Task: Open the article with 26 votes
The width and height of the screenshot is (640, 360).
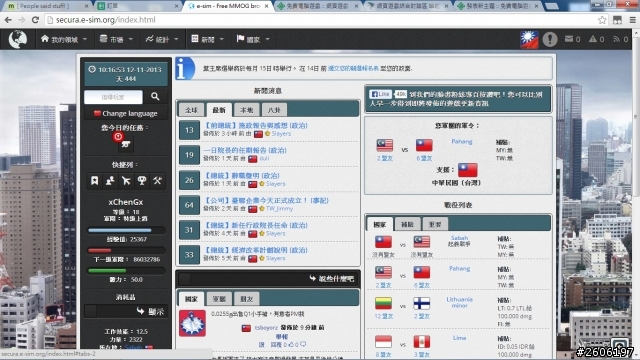Action: [241, 176]
